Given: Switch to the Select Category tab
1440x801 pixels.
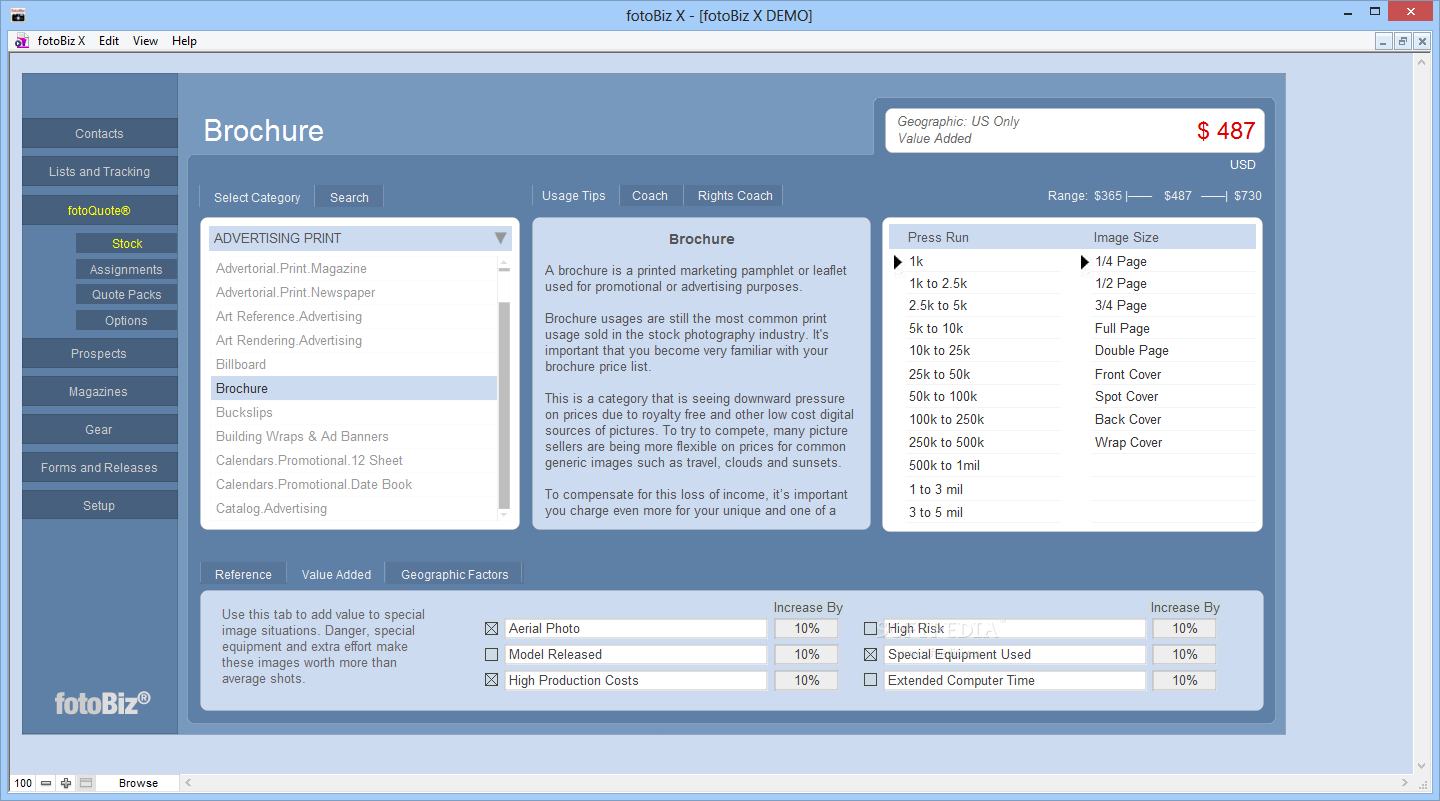Looking at the screenshot, I should point(257,197).
